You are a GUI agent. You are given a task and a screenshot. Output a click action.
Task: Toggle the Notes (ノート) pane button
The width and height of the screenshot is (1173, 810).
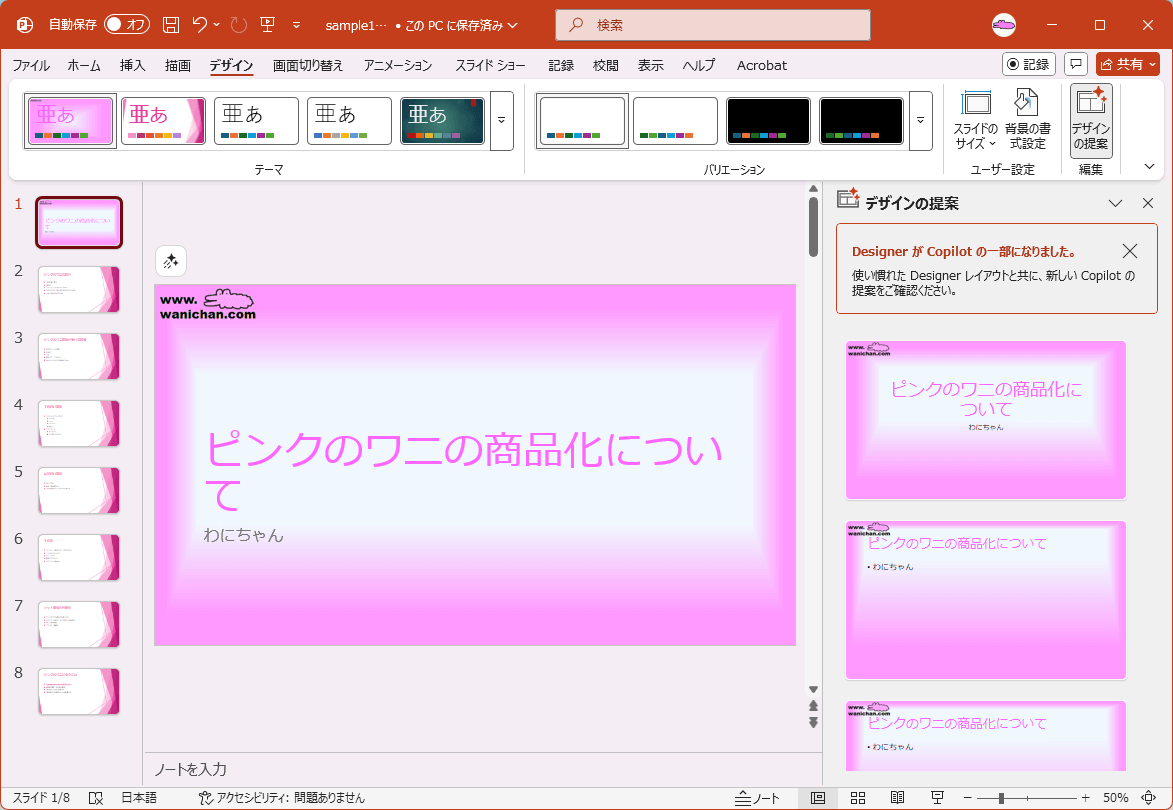(757, 798)
